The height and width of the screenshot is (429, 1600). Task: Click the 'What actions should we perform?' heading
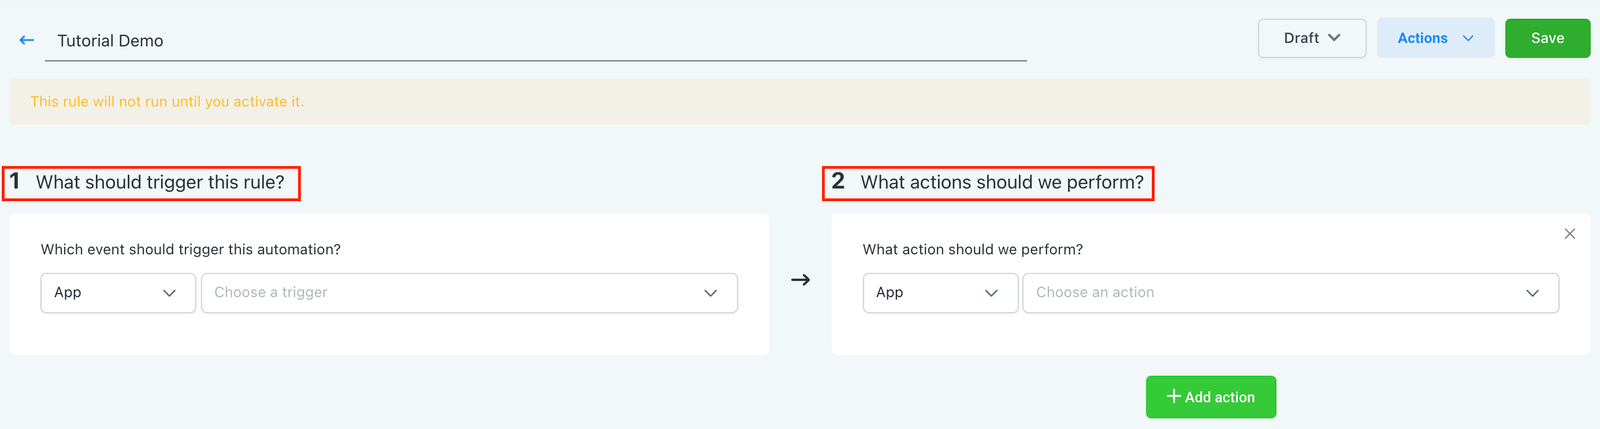(x=1001, y=183)
